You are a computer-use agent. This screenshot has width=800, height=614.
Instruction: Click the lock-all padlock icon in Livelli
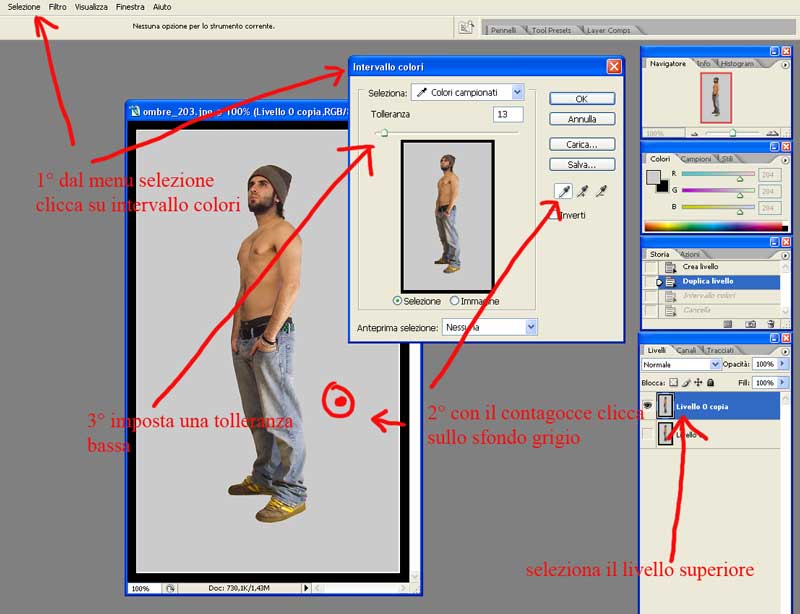711,382
